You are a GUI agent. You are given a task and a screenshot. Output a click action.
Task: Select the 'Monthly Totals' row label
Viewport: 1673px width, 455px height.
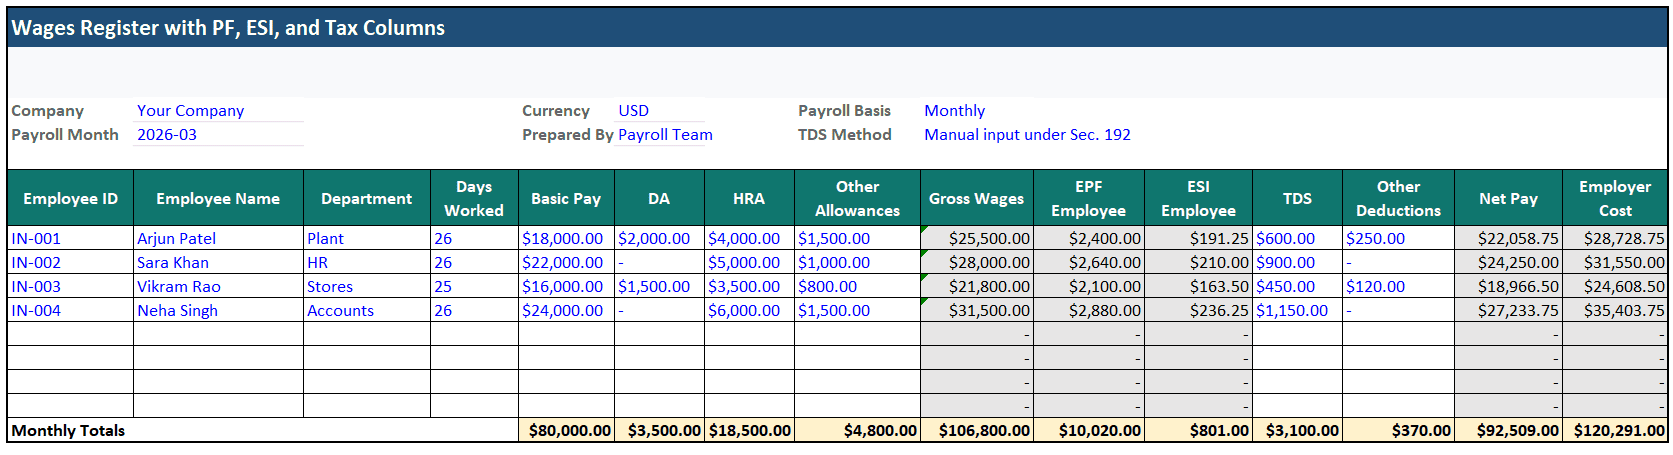click(x=262, y=430)
